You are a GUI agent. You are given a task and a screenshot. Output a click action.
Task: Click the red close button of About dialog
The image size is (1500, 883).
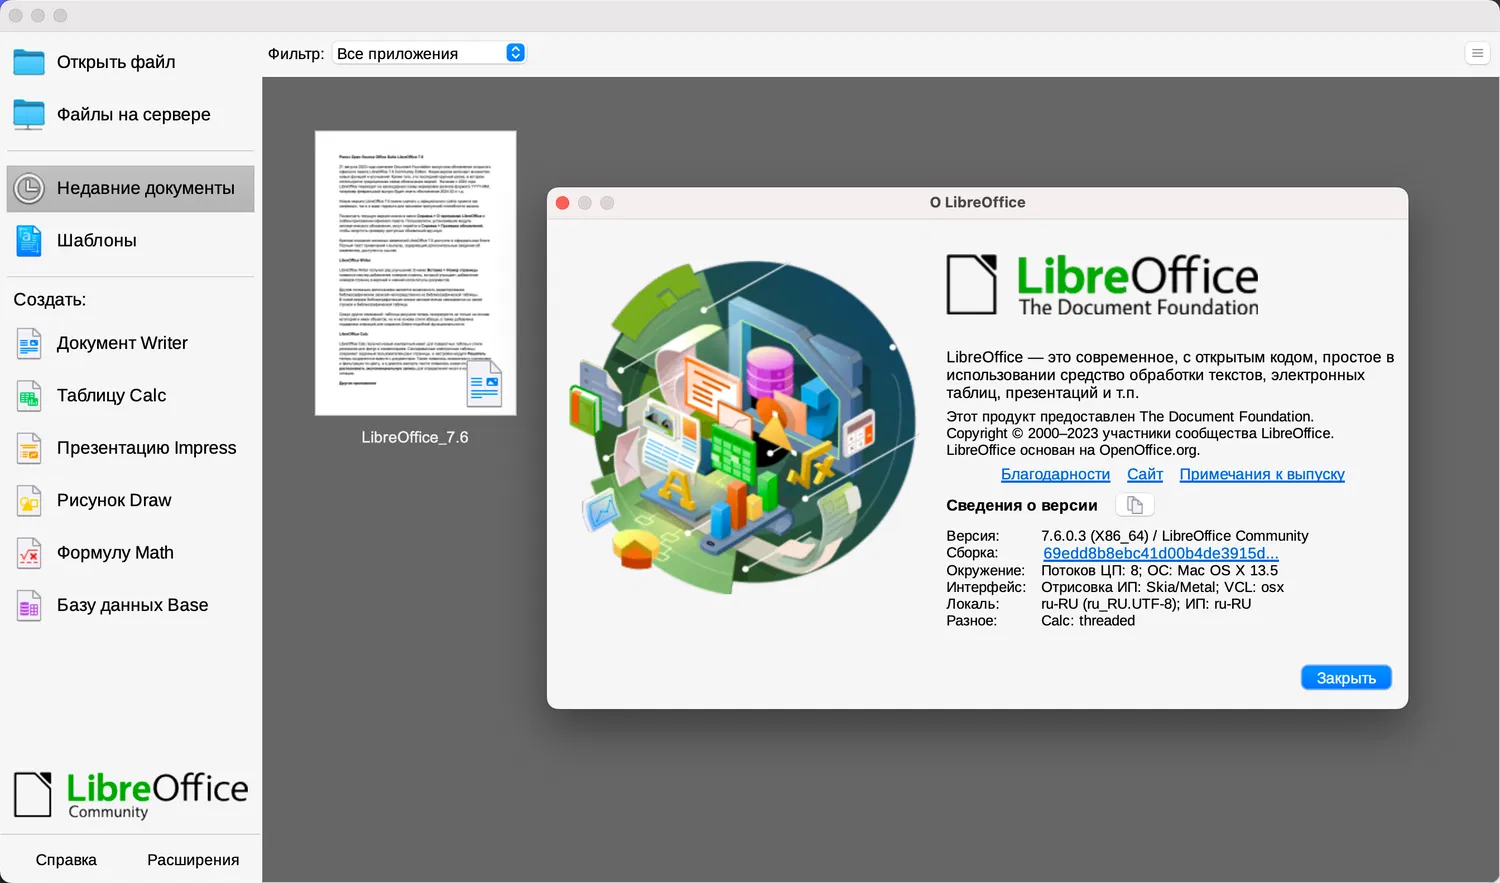[x=563, y=203]
